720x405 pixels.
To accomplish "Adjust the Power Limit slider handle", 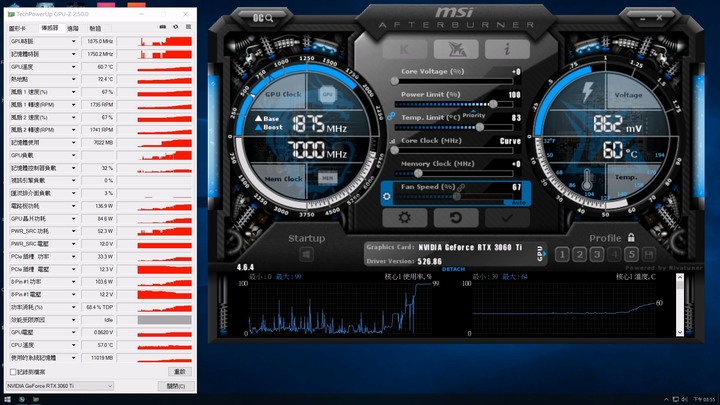I will (x=493, y=104).
